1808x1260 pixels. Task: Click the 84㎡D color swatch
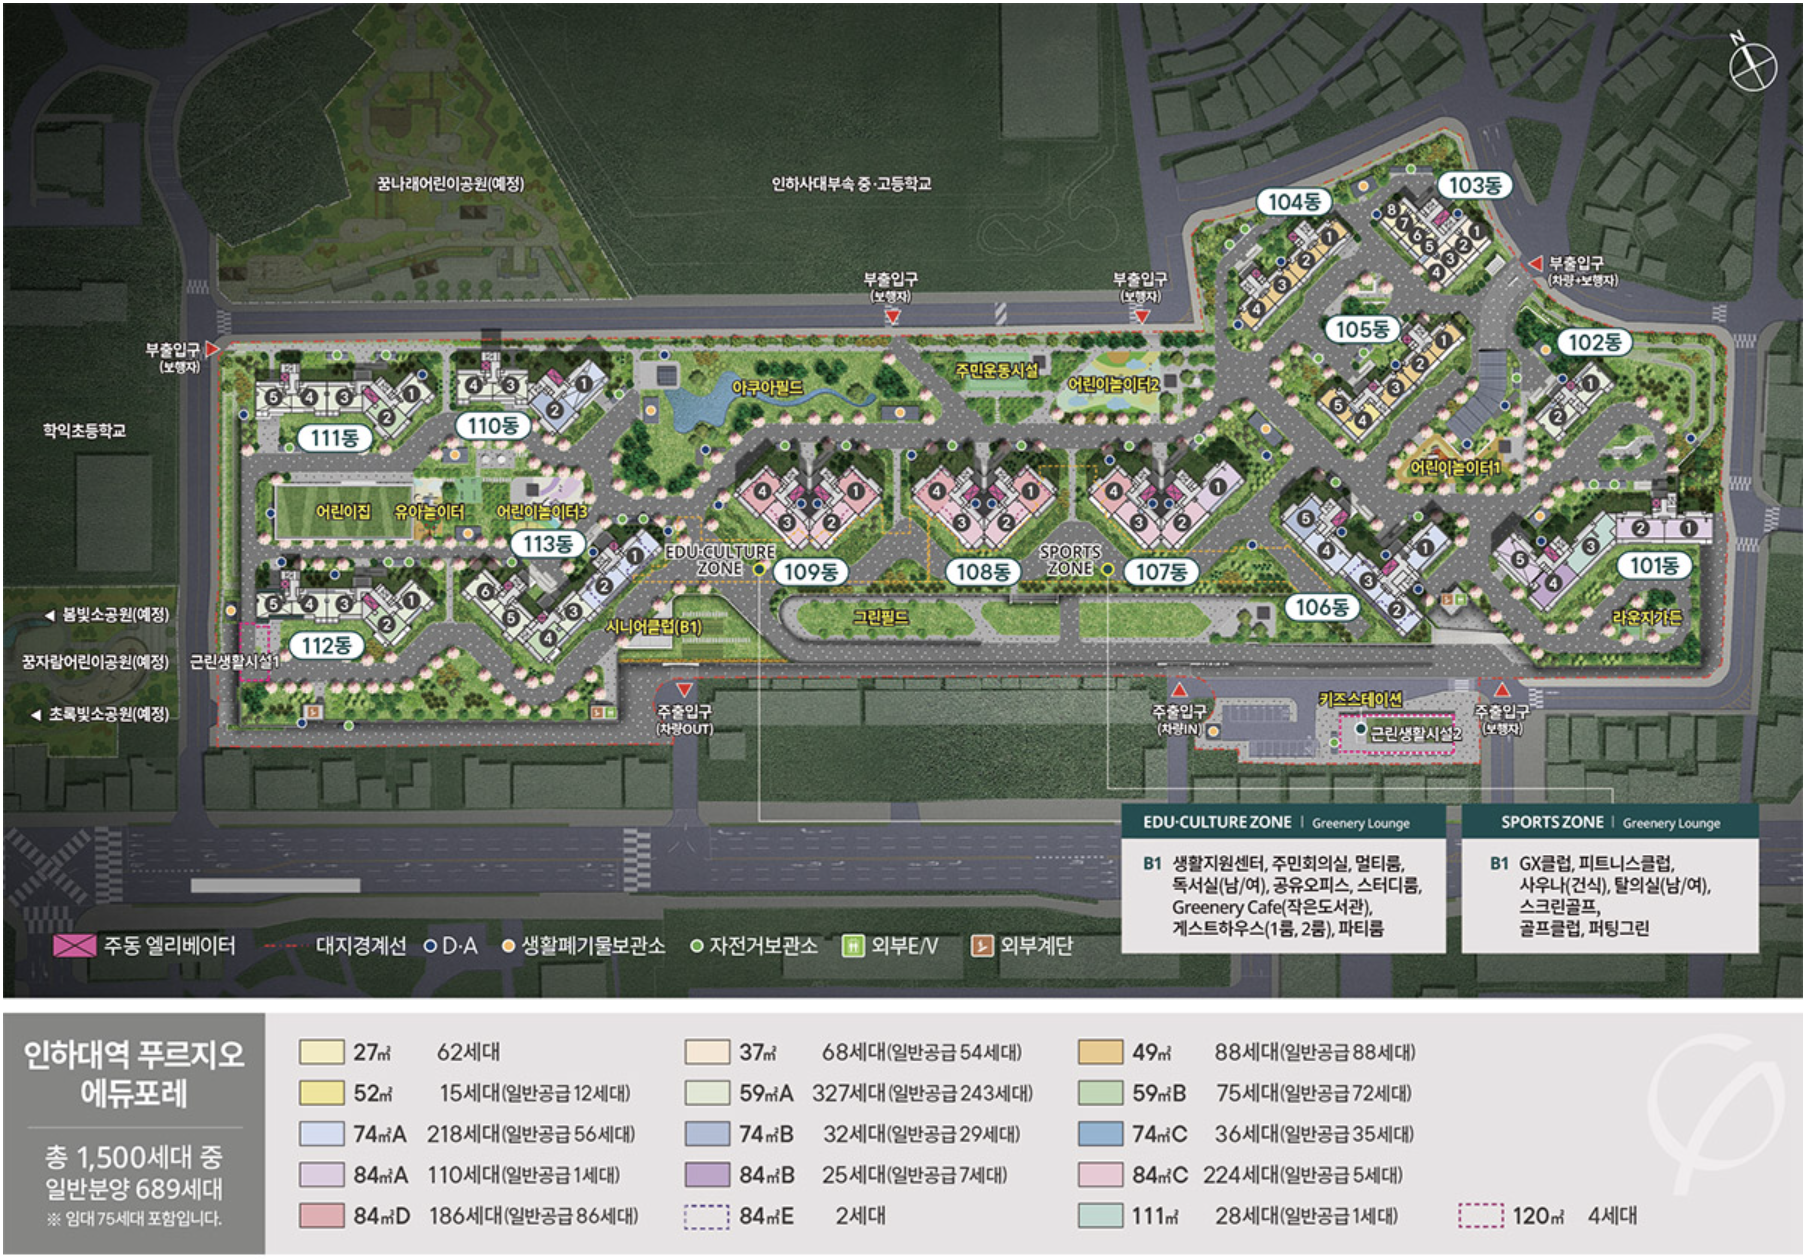point(321,1216)
